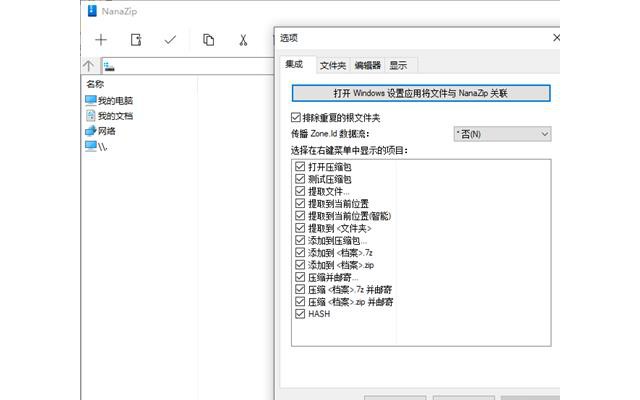Click the Extract toolbar icon

click(136, 40)
